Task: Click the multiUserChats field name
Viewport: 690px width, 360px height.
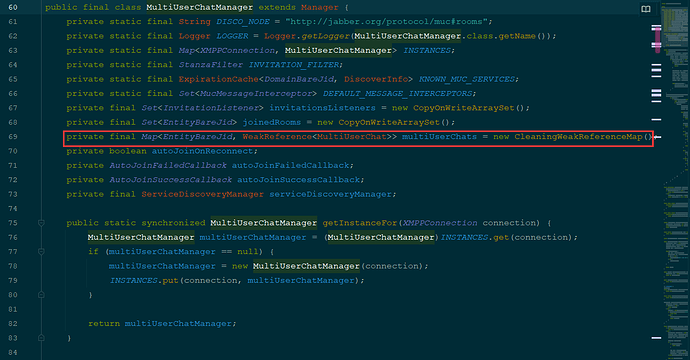Action: pyautogui.click(x=439, y=137)
